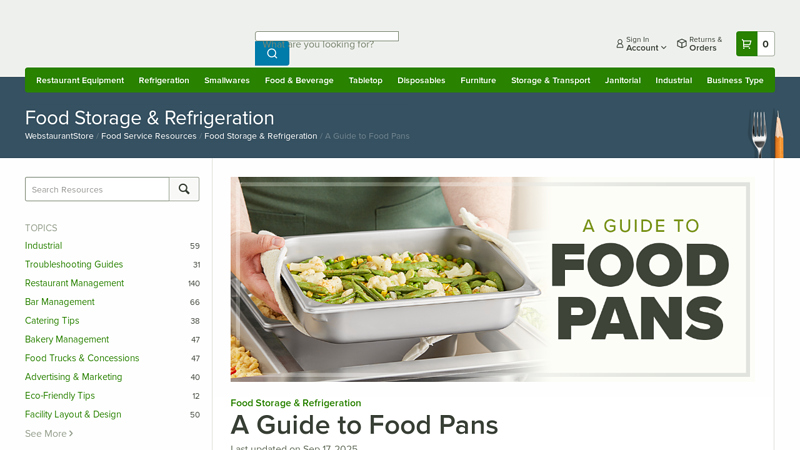Screen dimensions: 800x450
Task: Expand the Sign In Account dropdown
Action: (x=646, y=44)
